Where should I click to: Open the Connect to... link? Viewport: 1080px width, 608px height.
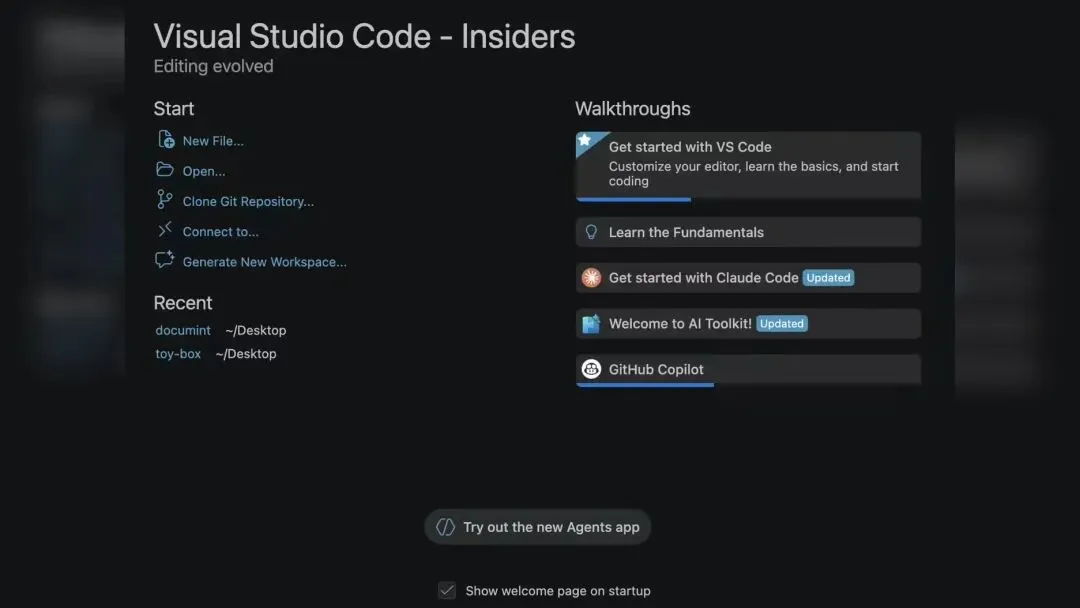(220, 232)
